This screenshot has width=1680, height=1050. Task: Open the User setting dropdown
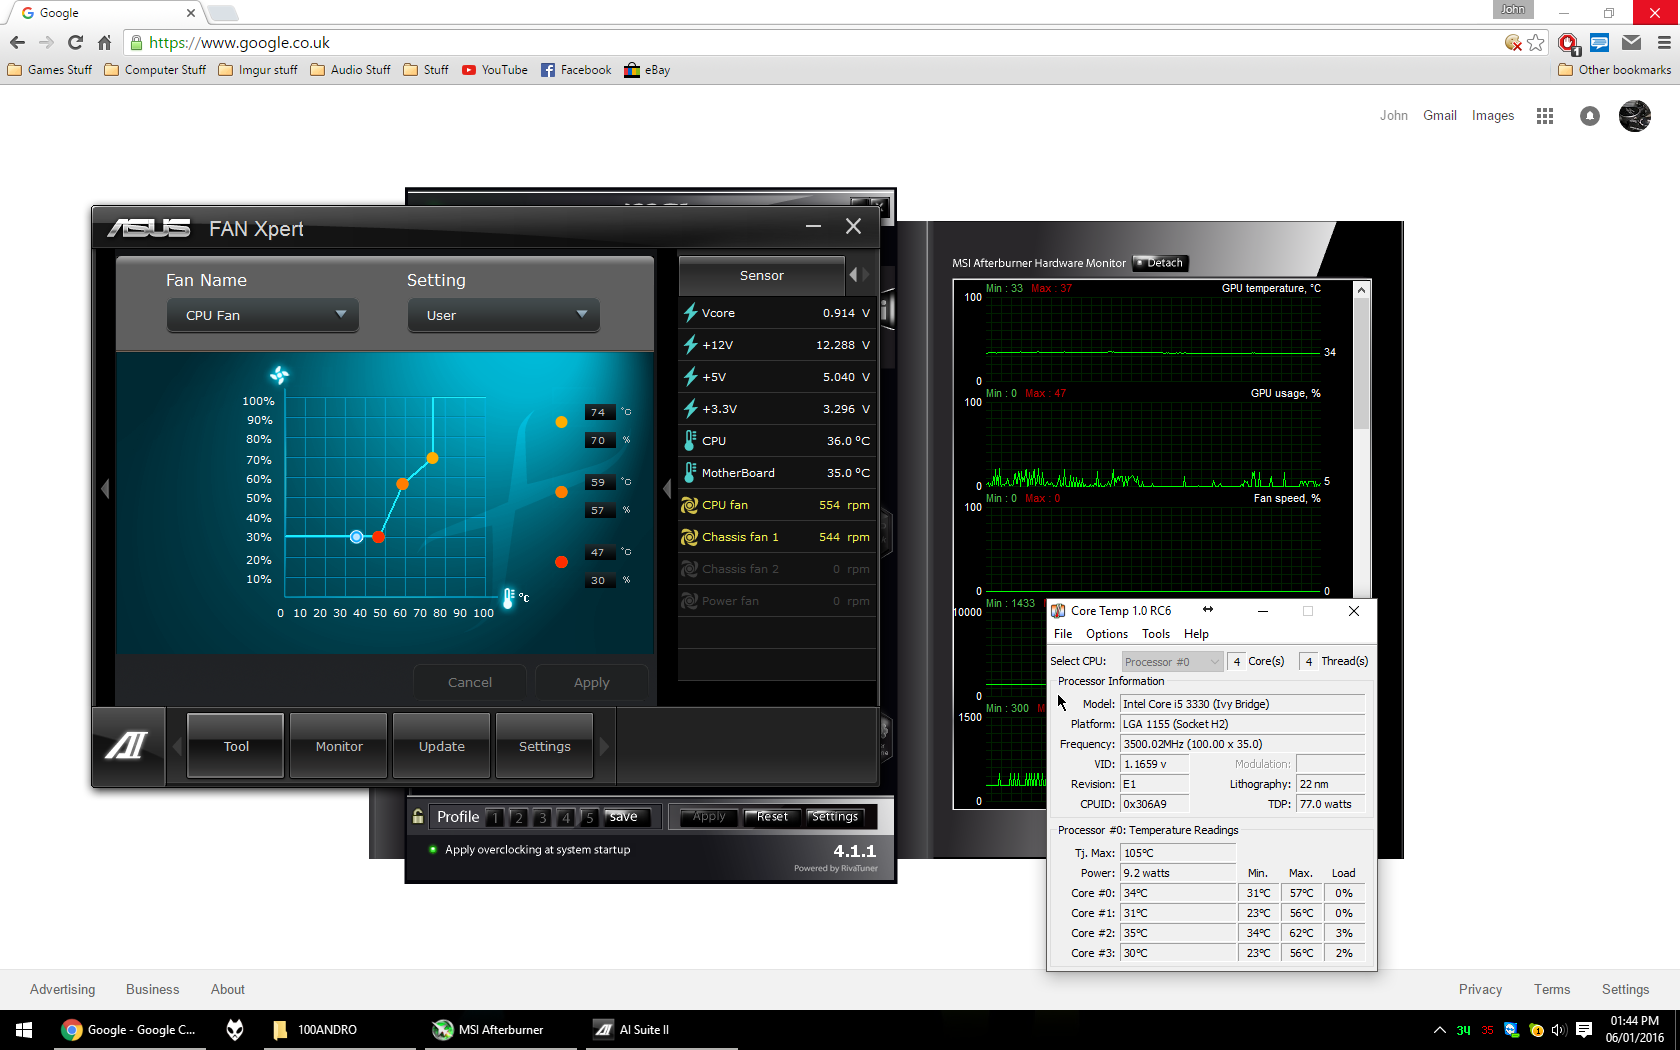[x=504, y=315]
